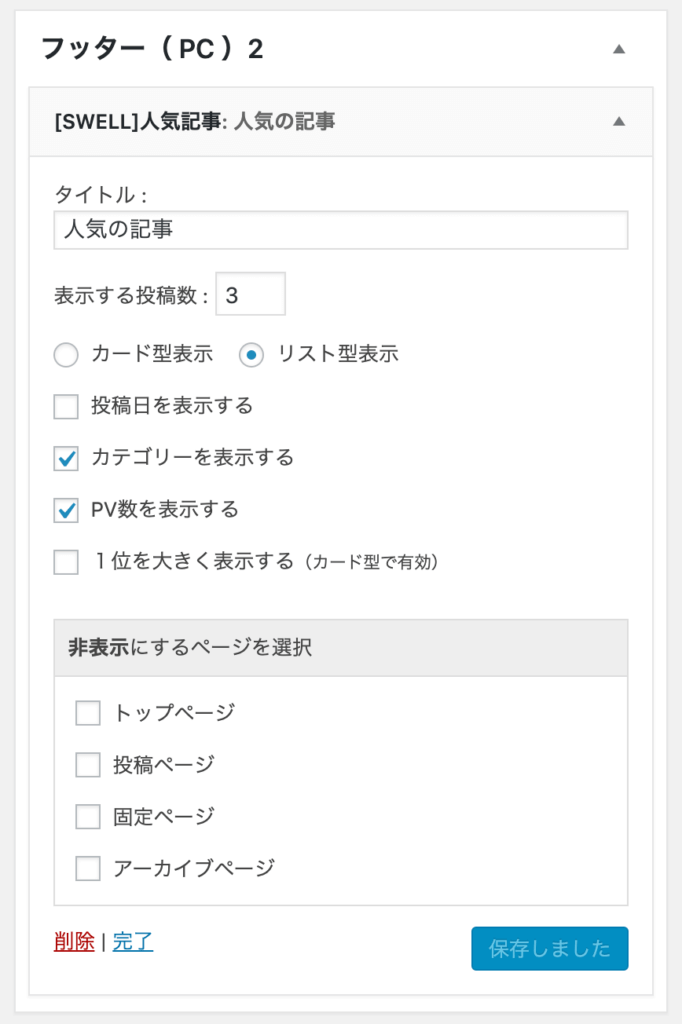Check 投稿ページ in hidden pages list

tap(87, 765)
